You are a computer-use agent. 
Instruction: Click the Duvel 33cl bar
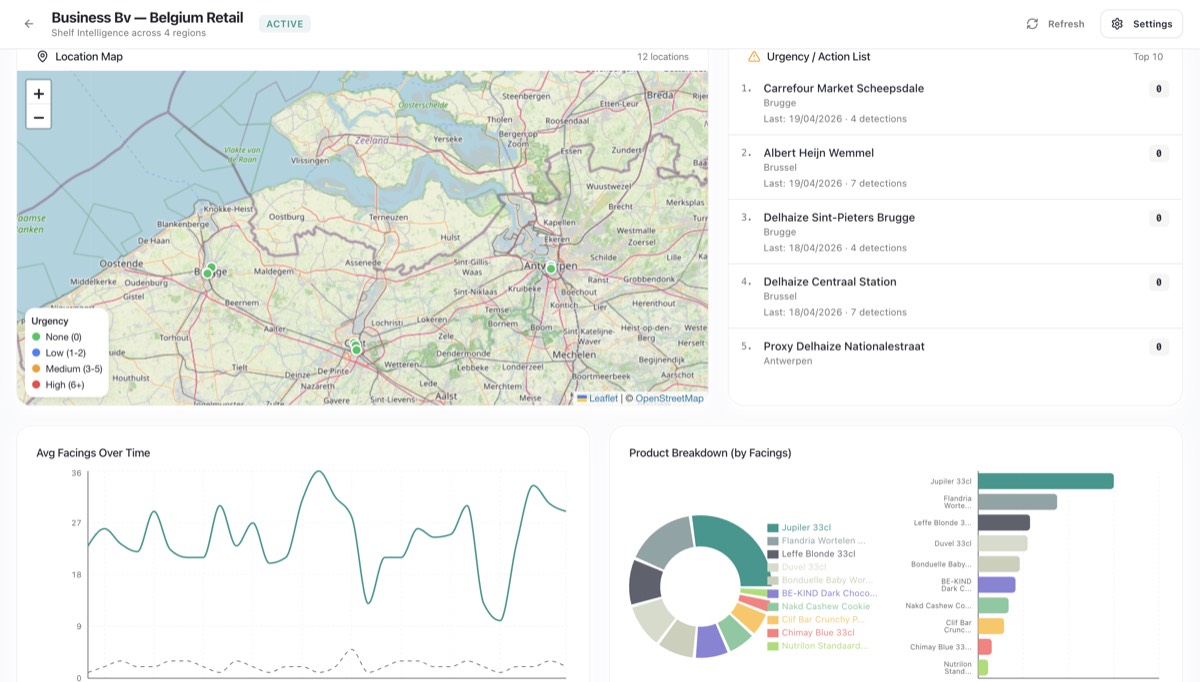pyautogui.click(x=1002, y=543)
